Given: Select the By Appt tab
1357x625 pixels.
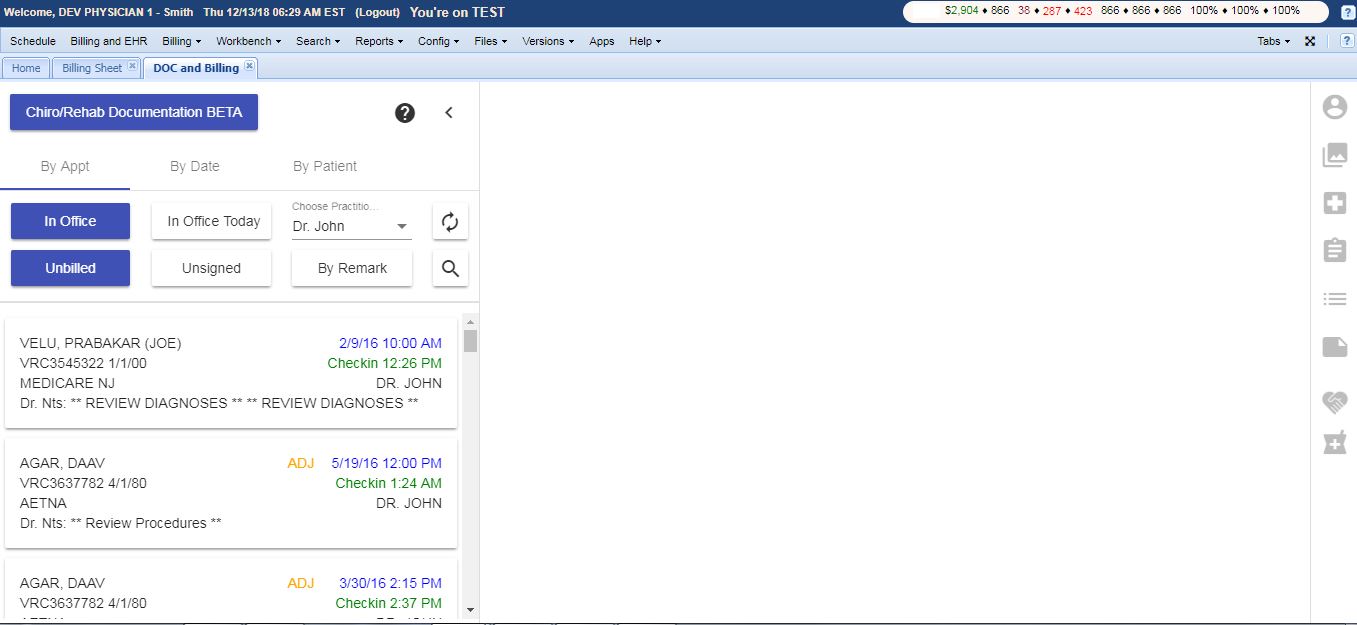Looking at the screenshot, I should pos(65,166).
